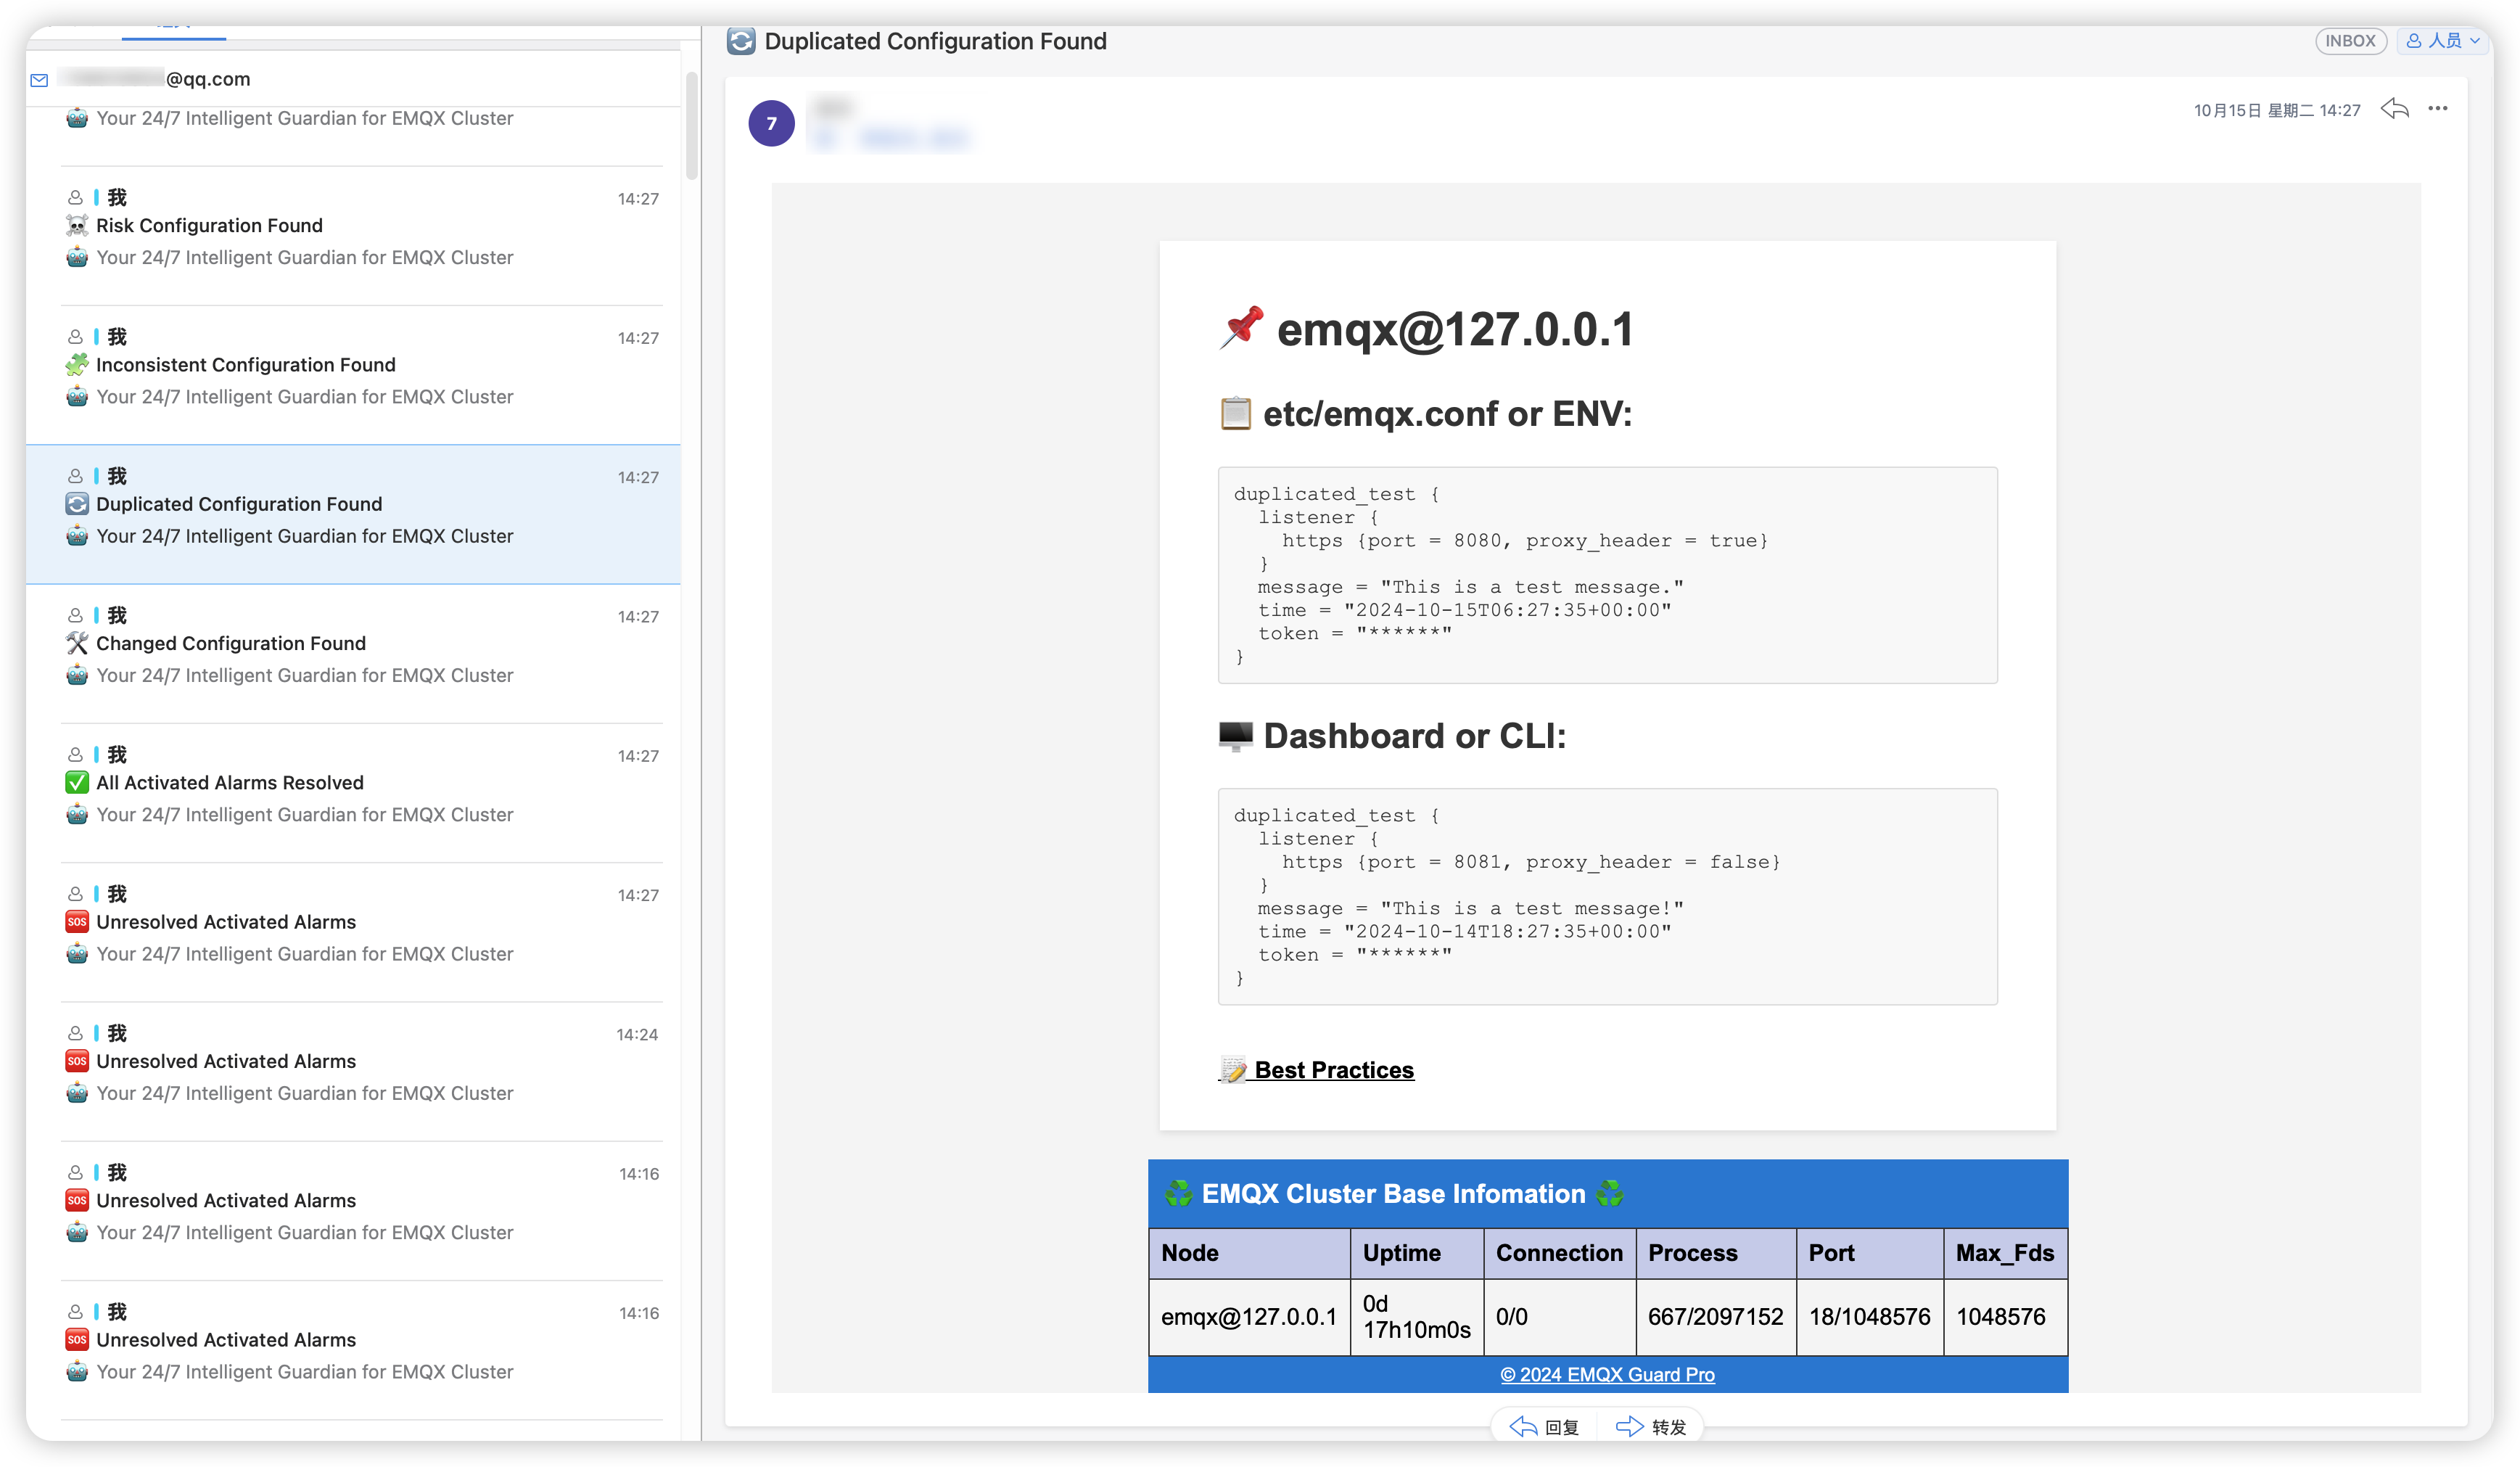
Task: Click the Uptime column header
Action: click(1417, 1253)
